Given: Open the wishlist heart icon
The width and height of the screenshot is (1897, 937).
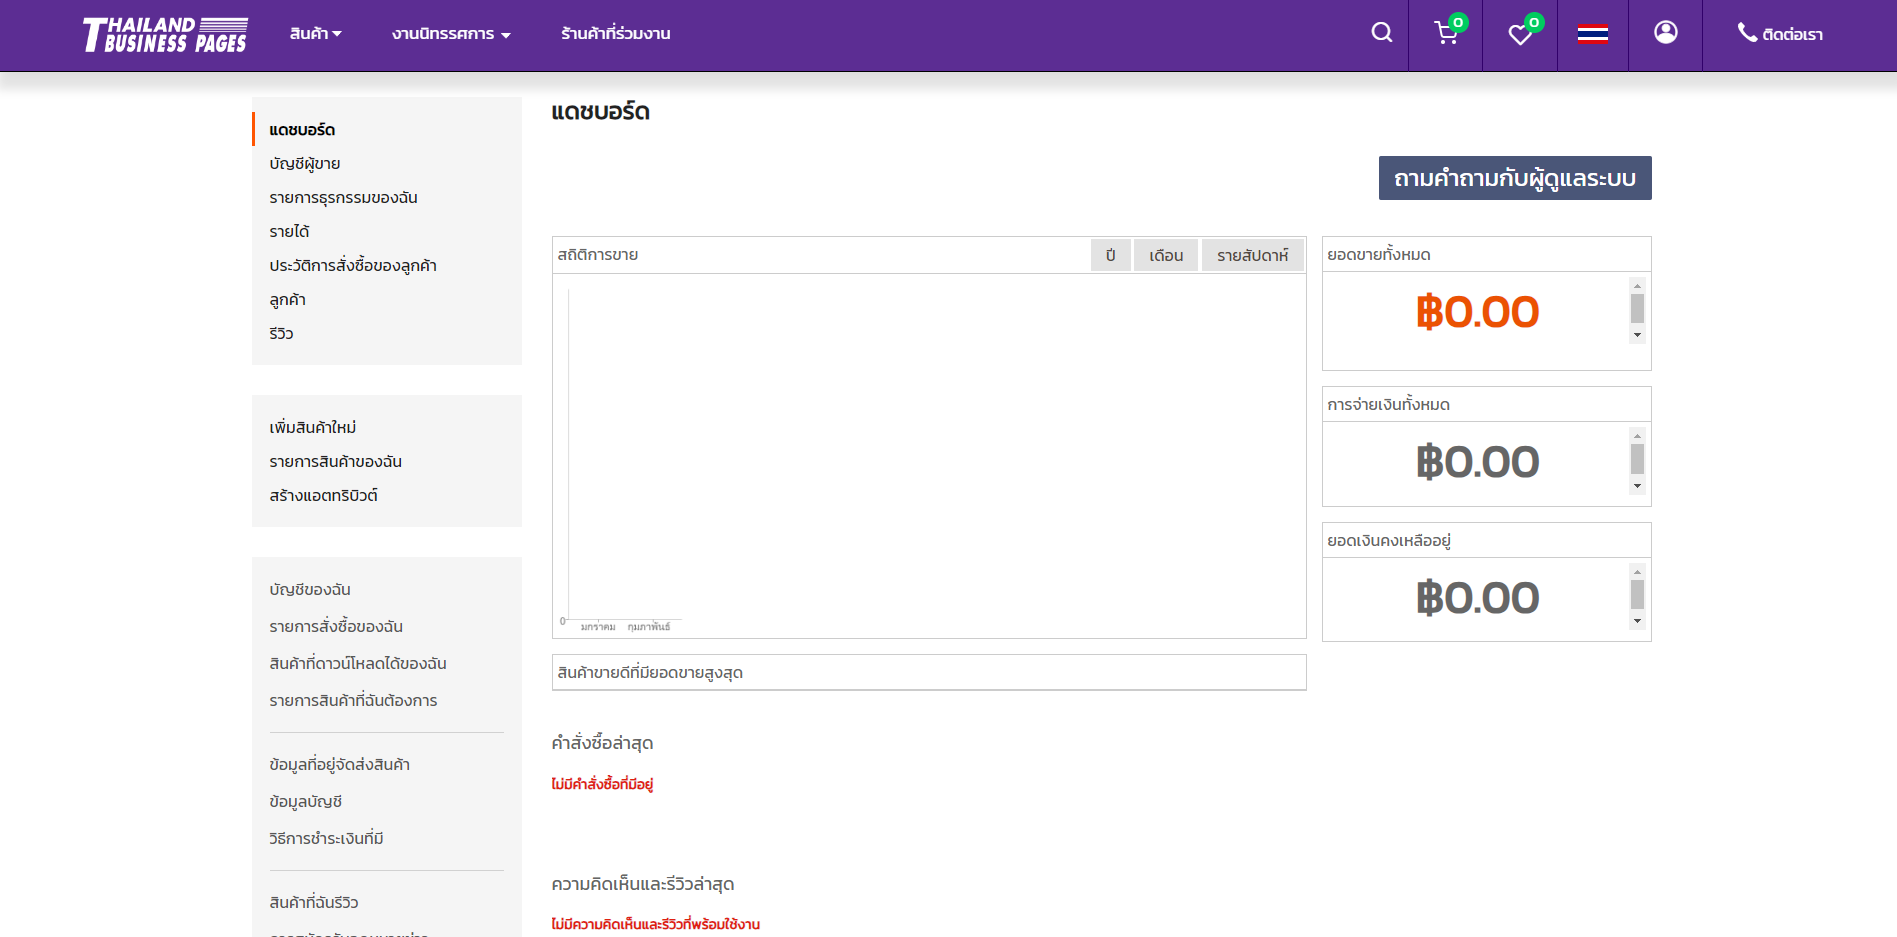Looking at the screenshot, I should coord(1520,35).
